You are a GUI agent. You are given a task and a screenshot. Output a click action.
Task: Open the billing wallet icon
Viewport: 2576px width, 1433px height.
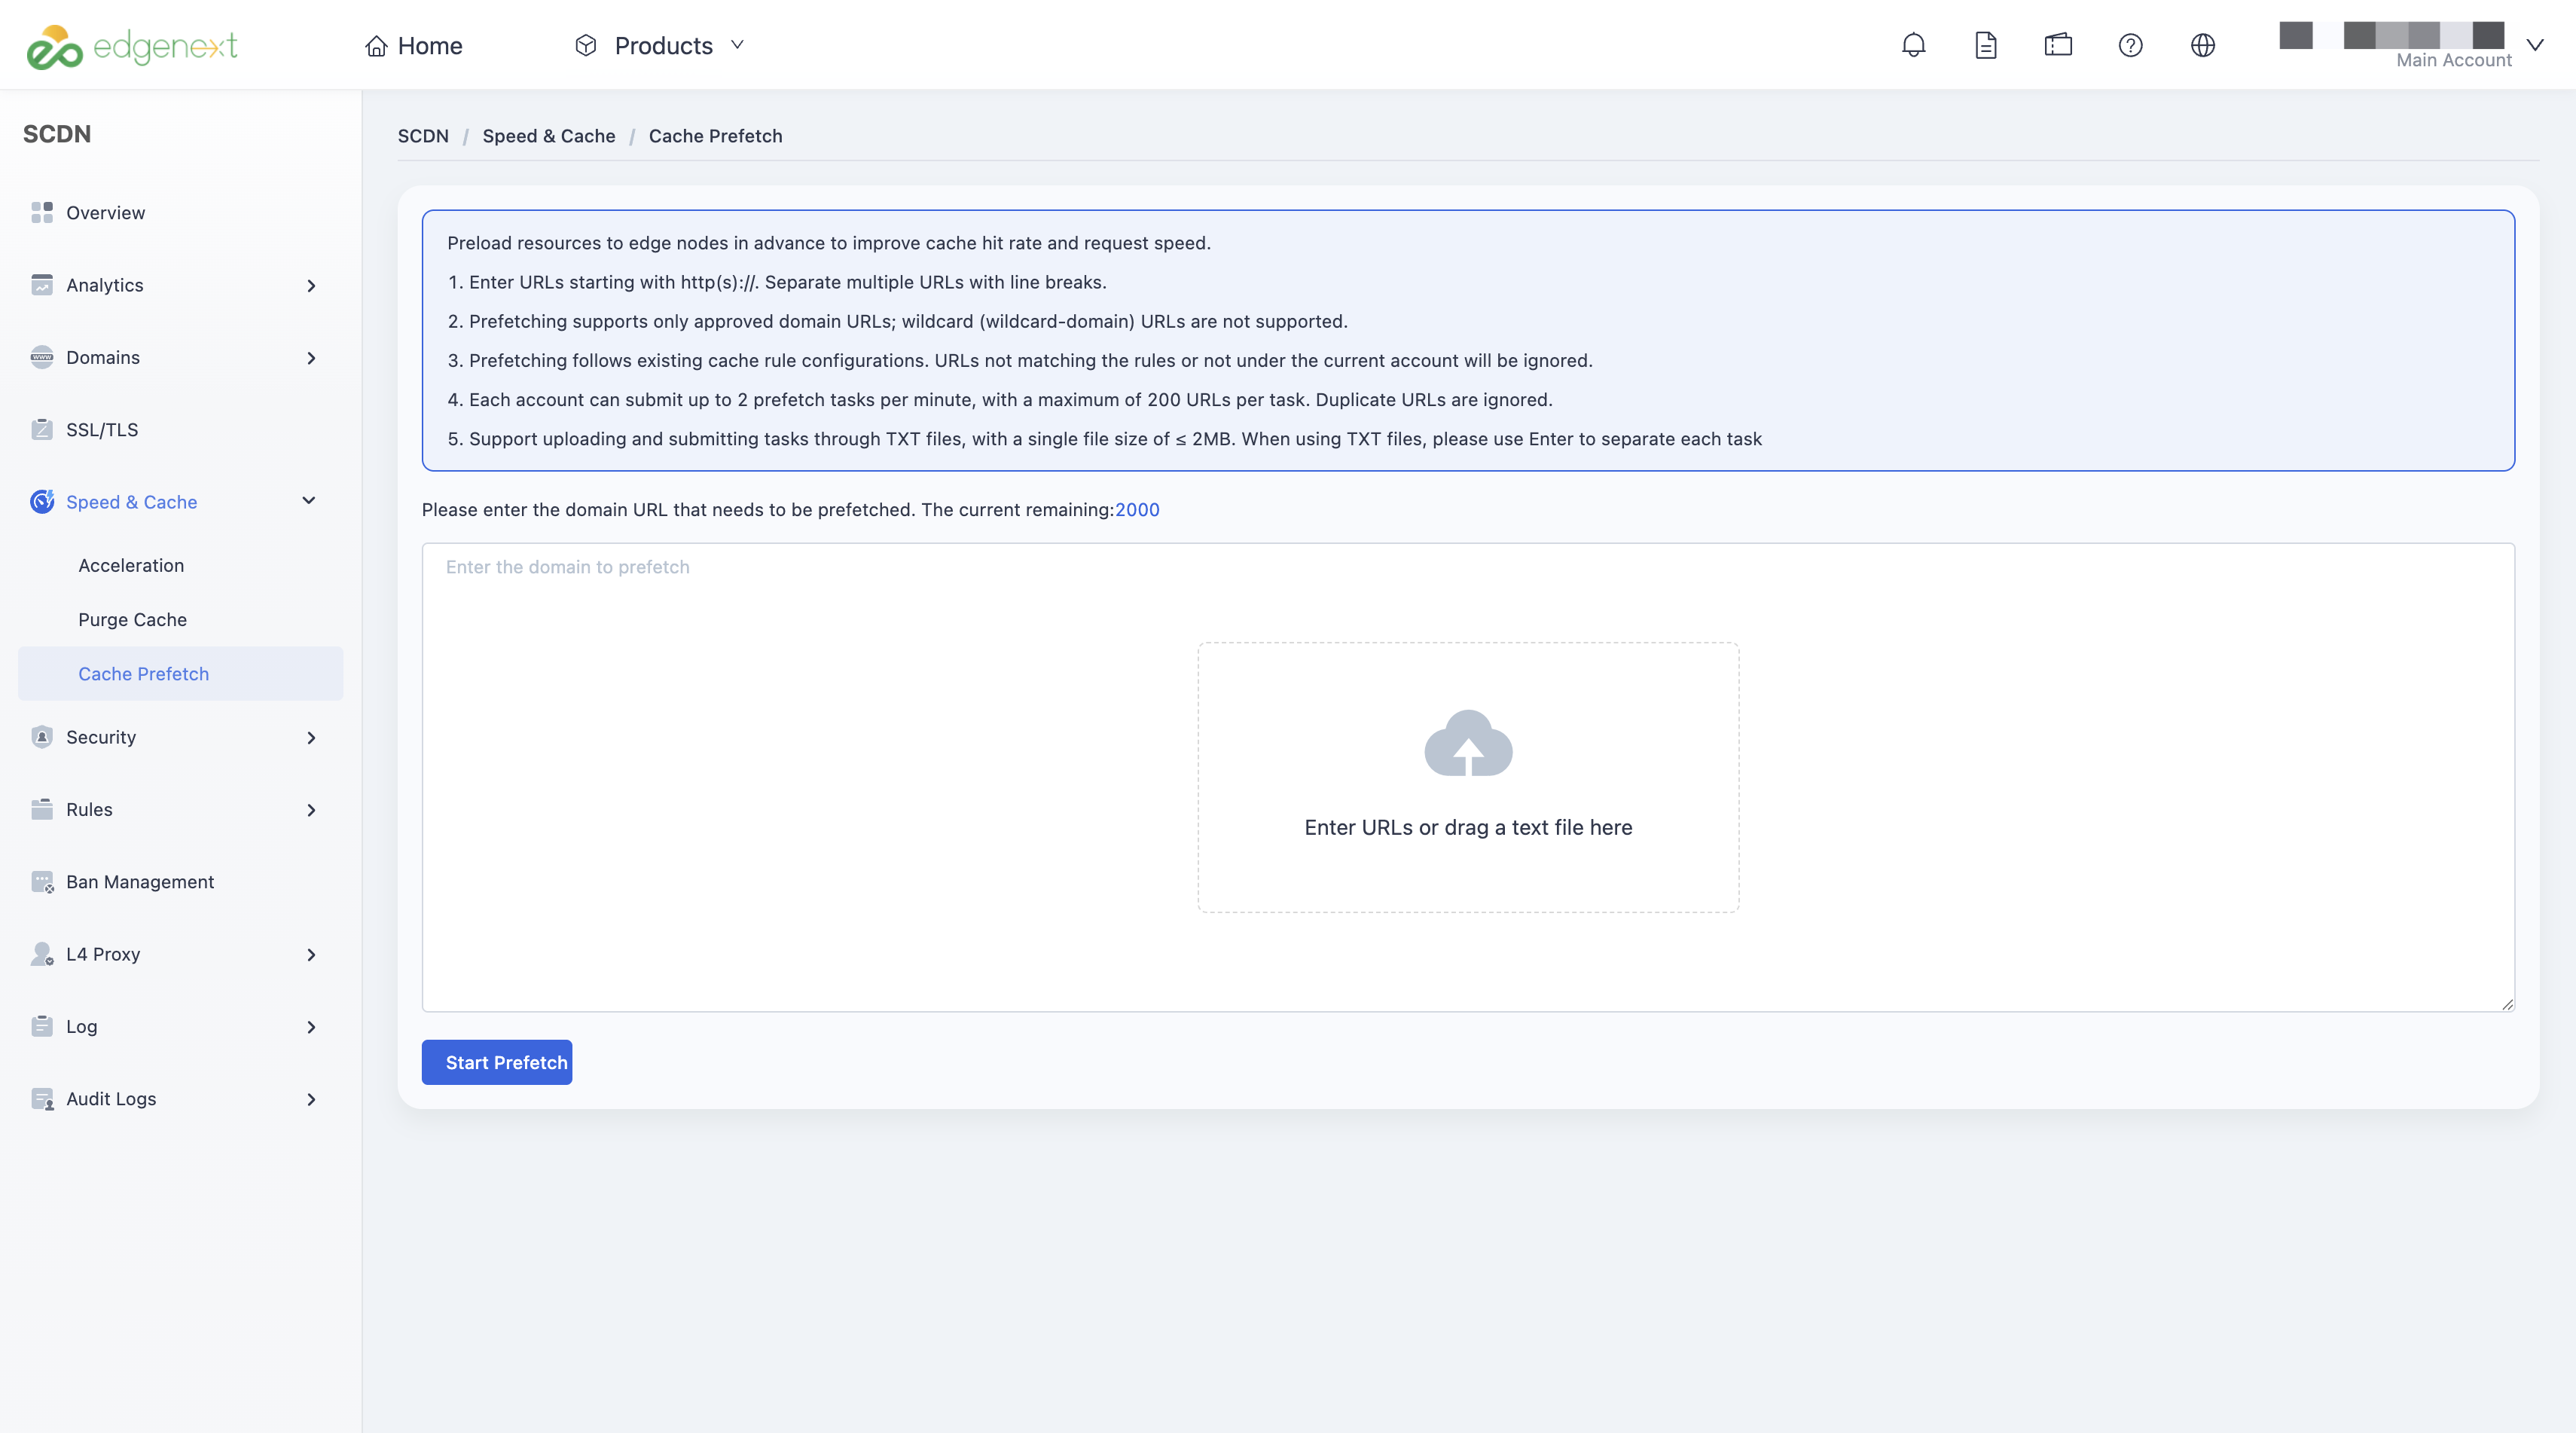click(2058, 45)
